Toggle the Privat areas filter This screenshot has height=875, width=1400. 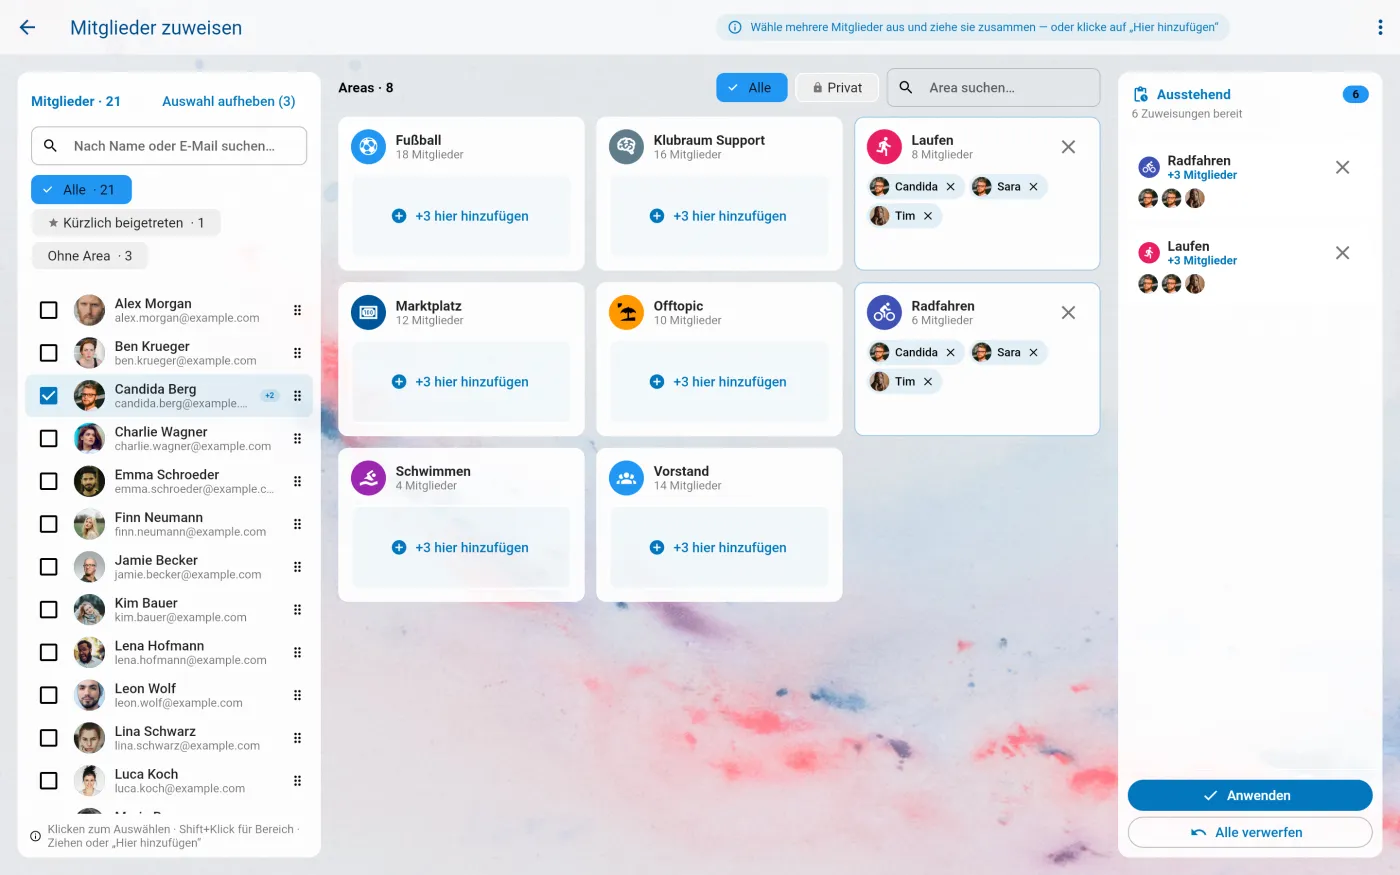point(837,88)
